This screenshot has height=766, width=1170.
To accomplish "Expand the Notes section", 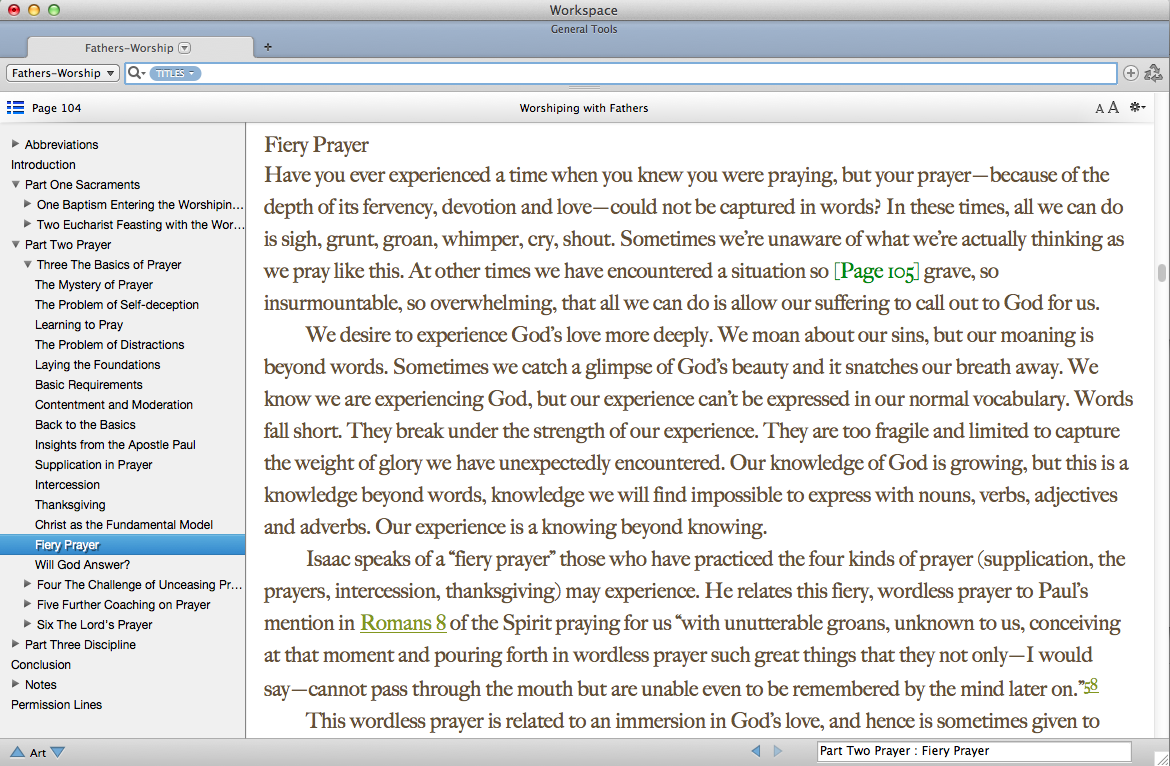I will 15,684.
